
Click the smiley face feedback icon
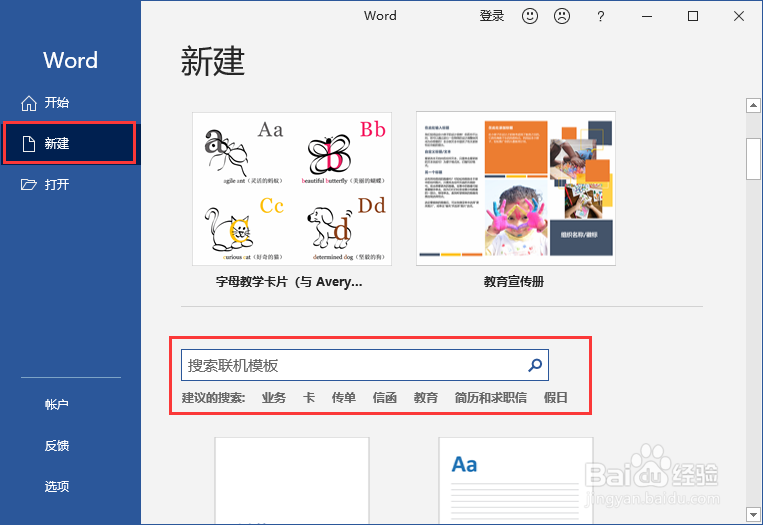[x=529, y=16]
